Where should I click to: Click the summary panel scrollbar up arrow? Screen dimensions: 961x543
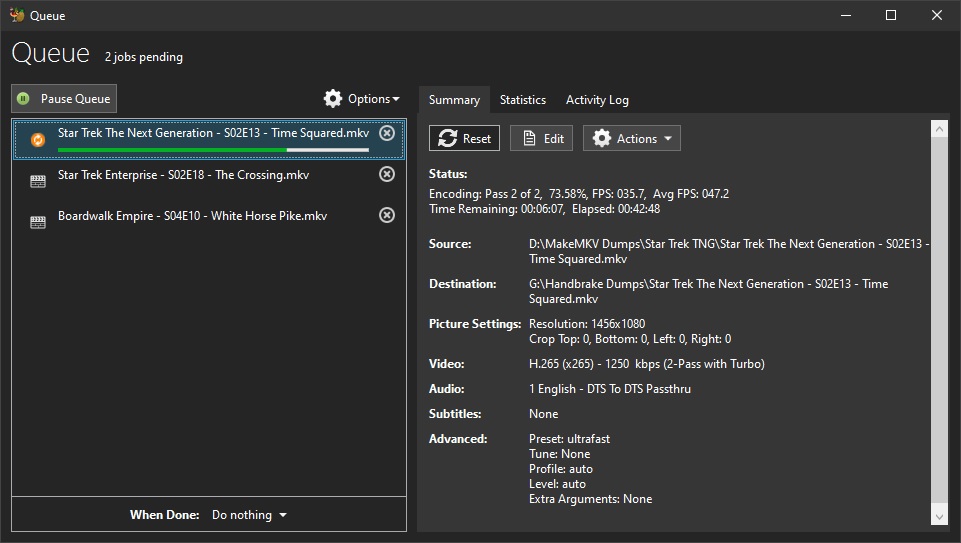click(939, 129)
